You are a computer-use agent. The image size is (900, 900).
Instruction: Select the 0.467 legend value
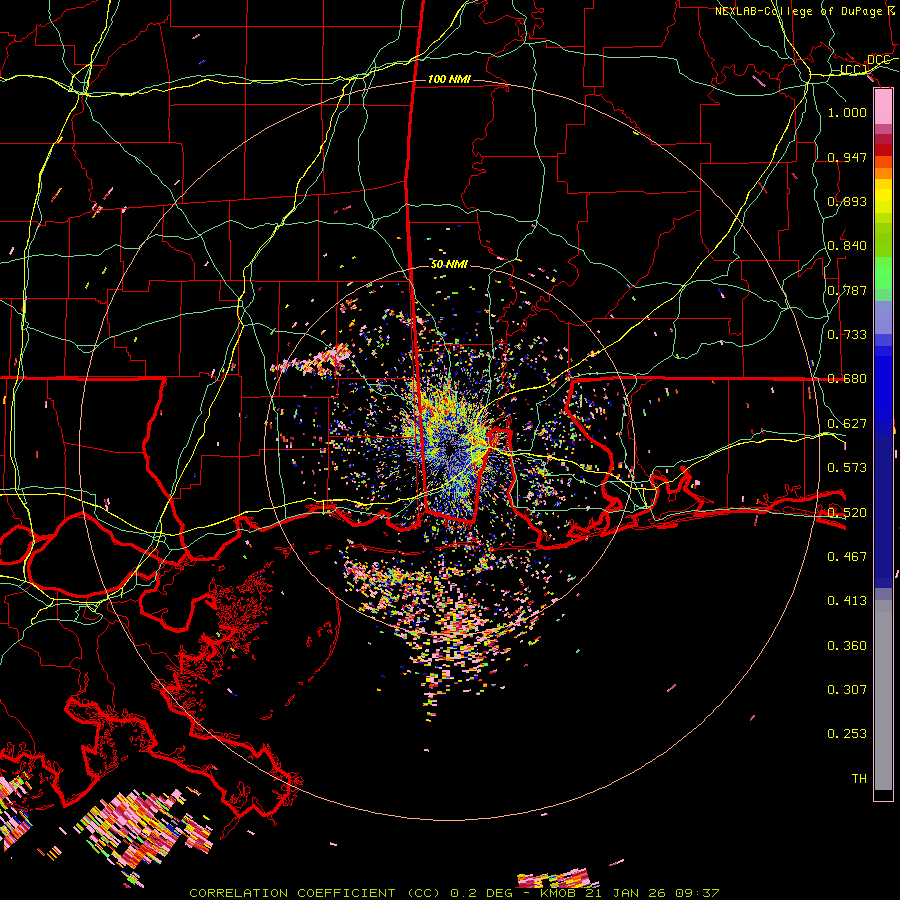tap(847, 557)
